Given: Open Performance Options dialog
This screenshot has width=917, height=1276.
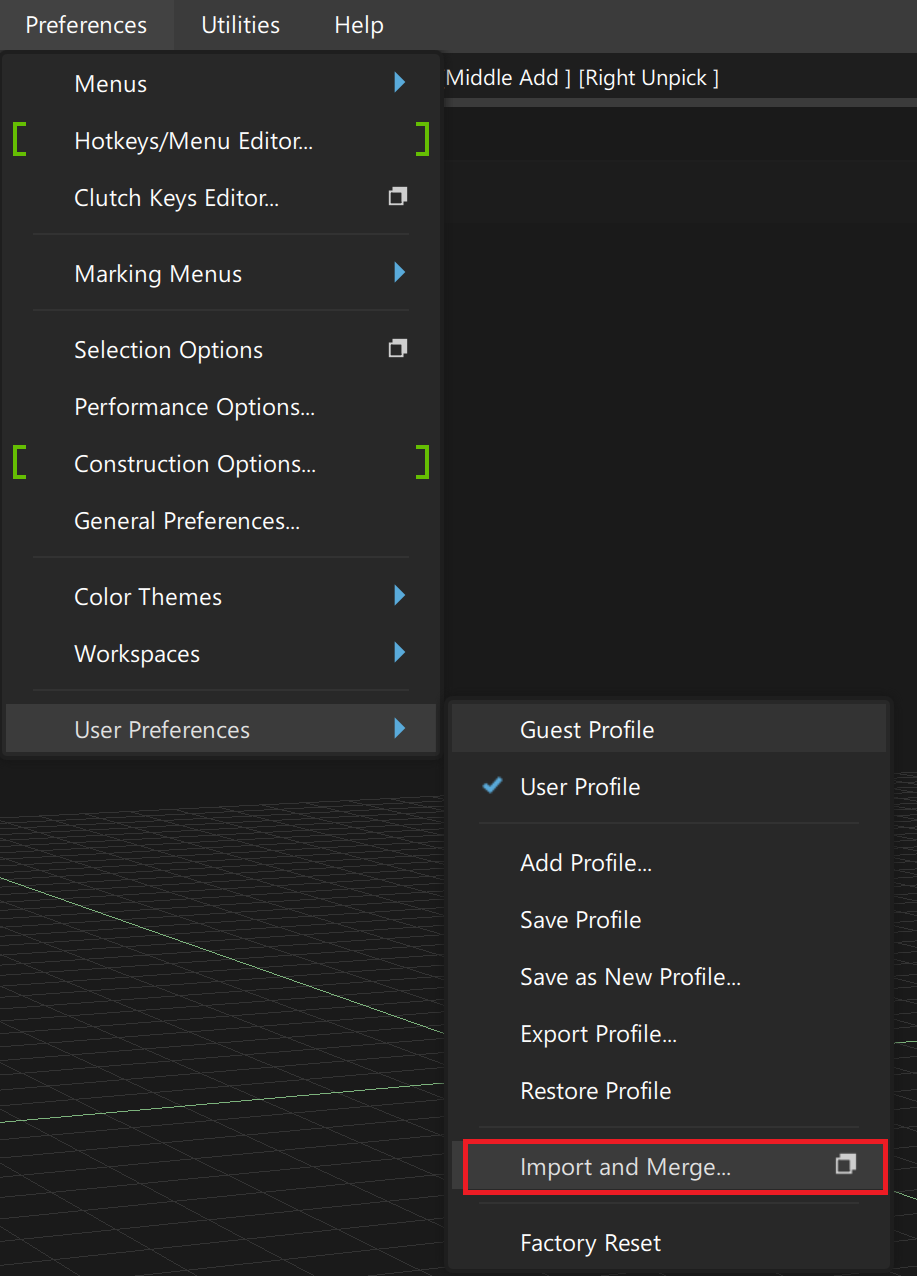Looking at the screenshot, I should click(x=194, y=407).
